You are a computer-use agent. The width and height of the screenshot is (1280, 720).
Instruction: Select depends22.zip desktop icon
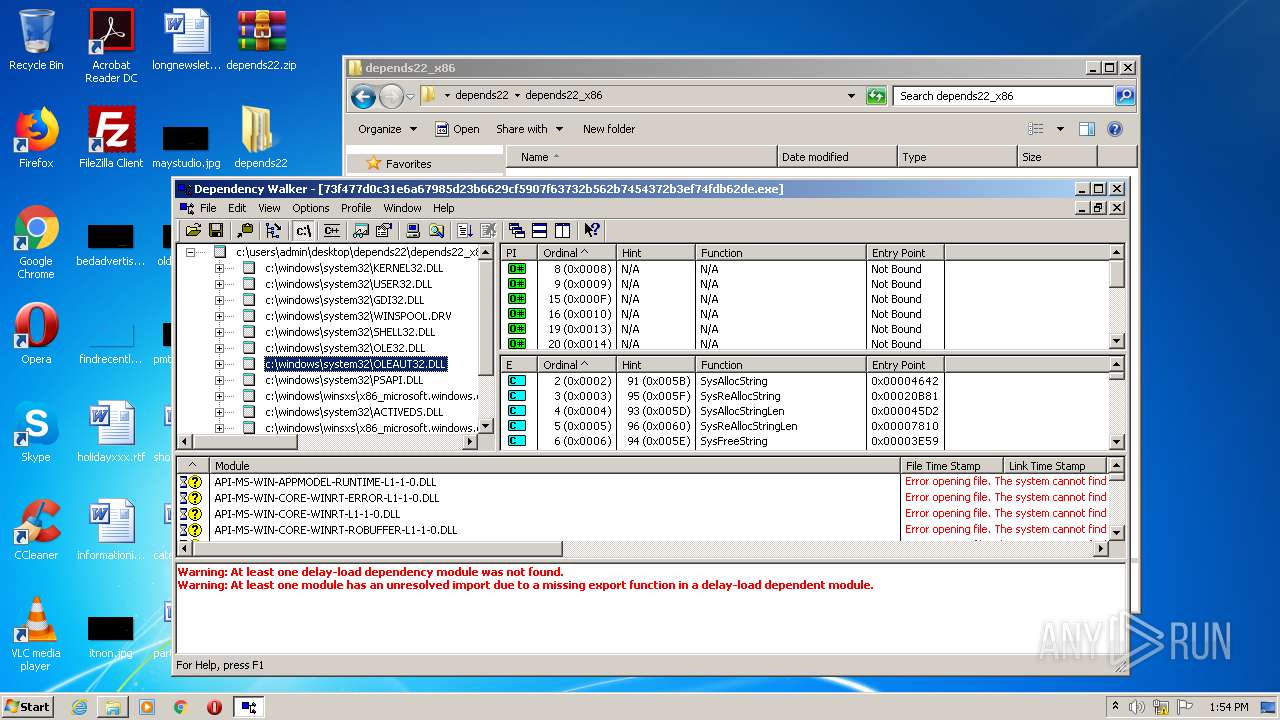pyautogui.click(x=261, y=40)
